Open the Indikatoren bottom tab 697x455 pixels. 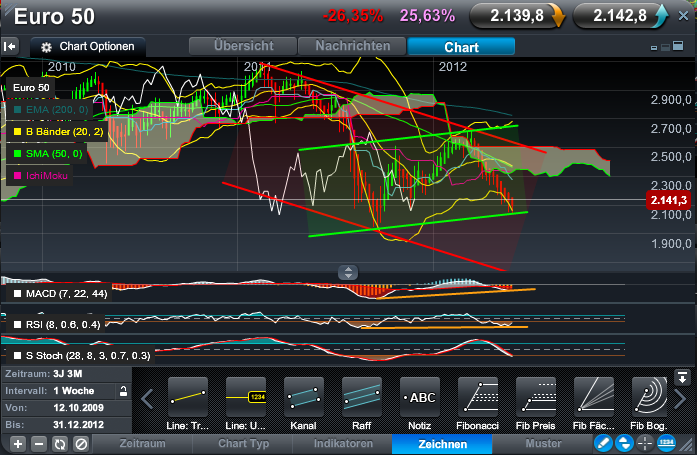point(343,444)
